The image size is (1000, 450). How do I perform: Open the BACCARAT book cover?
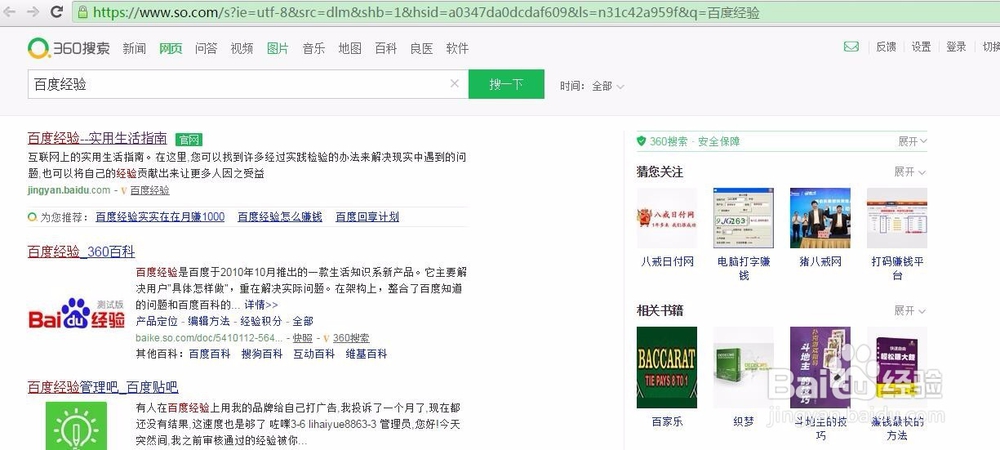667,367
